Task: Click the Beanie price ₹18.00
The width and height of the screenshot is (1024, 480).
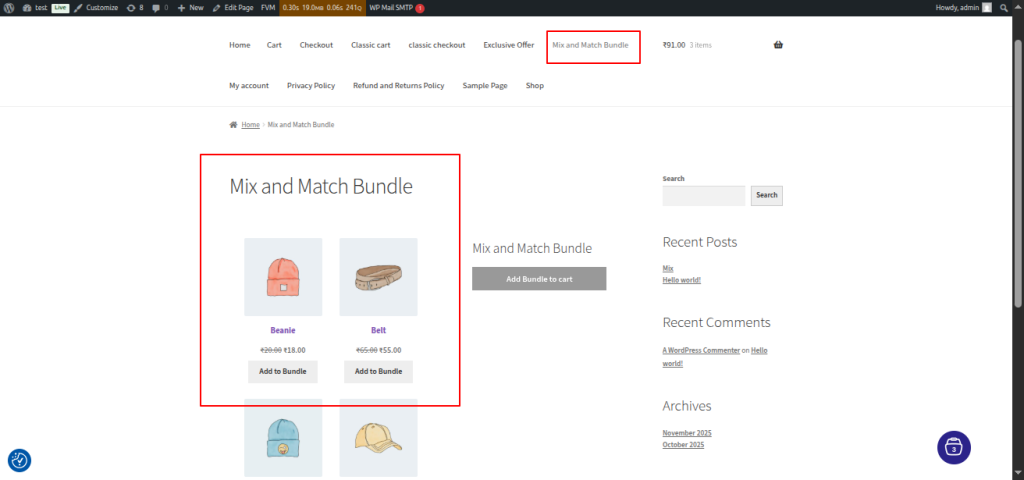Action: point(295,350)
